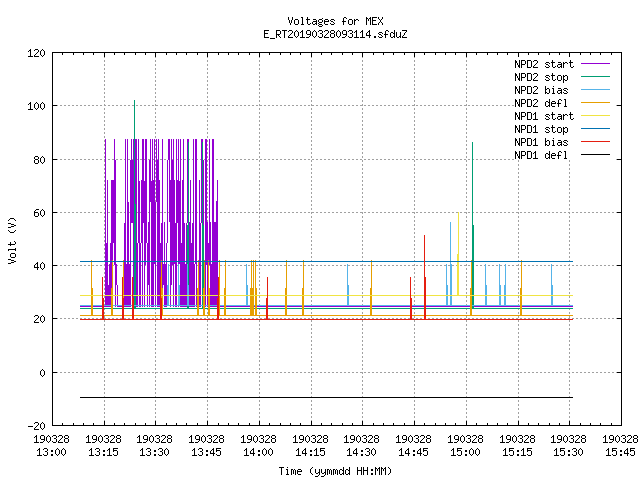
Task: Click the y-axis tick value -20
Action: pos(36,426)
